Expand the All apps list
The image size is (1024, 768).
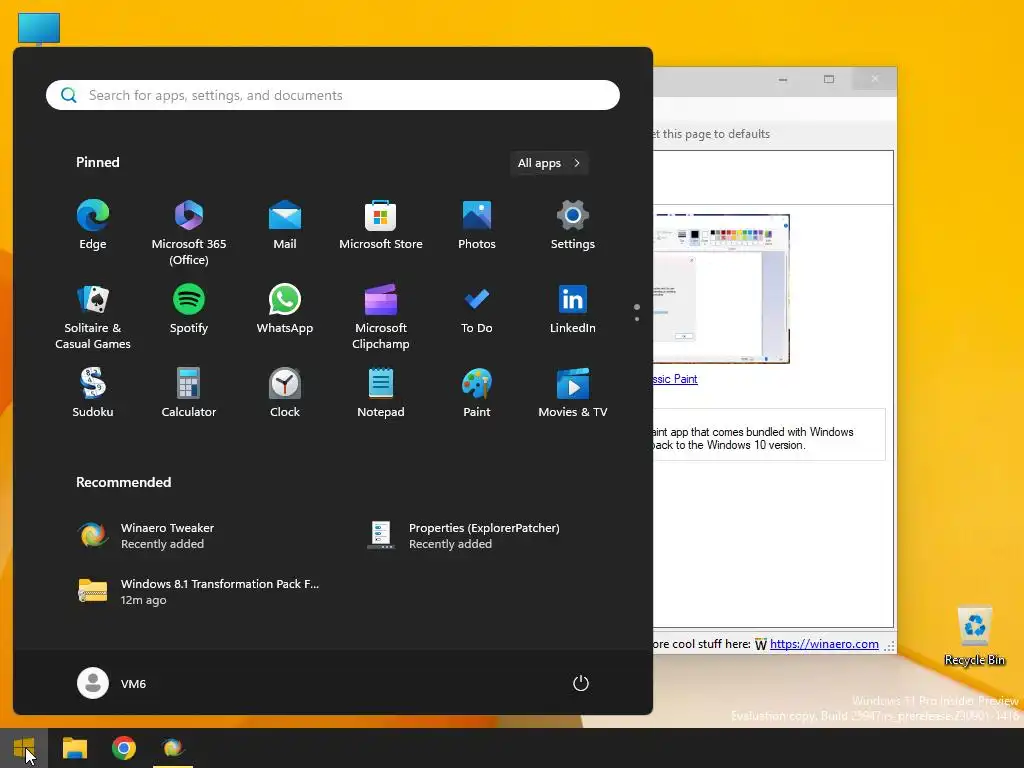[x=549, y=163]
